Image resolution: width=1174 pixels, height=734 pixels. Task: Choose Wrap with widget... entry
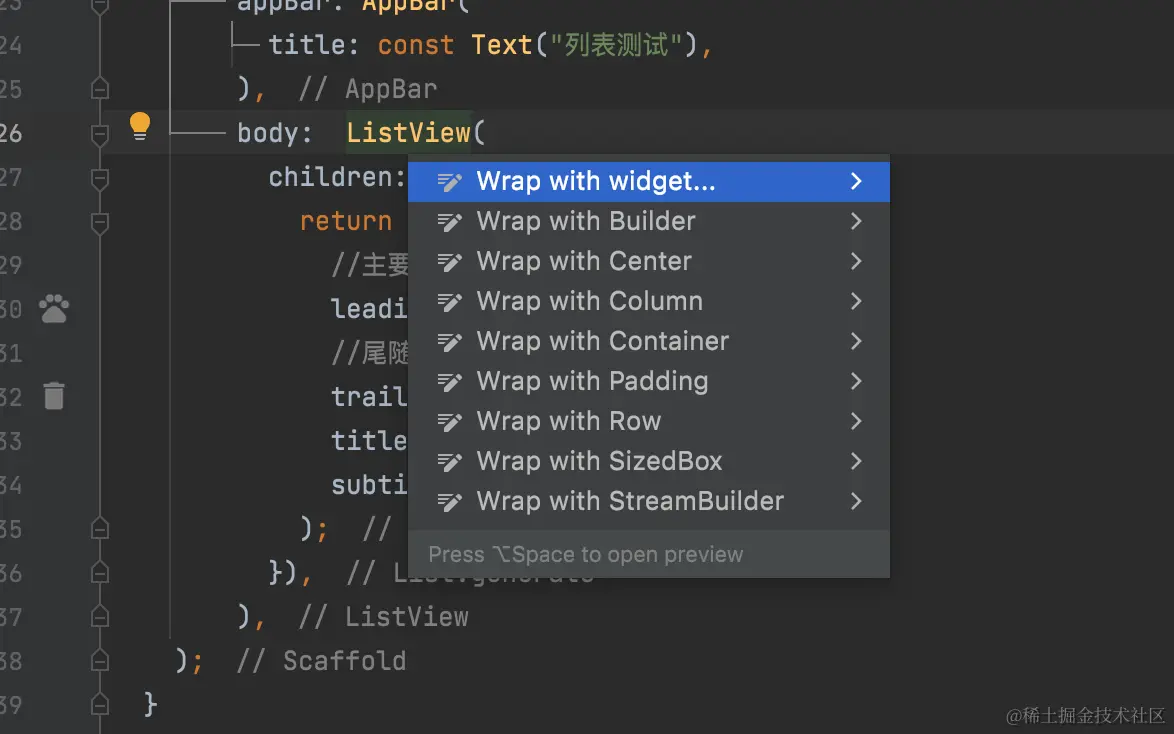pos(596,182)
